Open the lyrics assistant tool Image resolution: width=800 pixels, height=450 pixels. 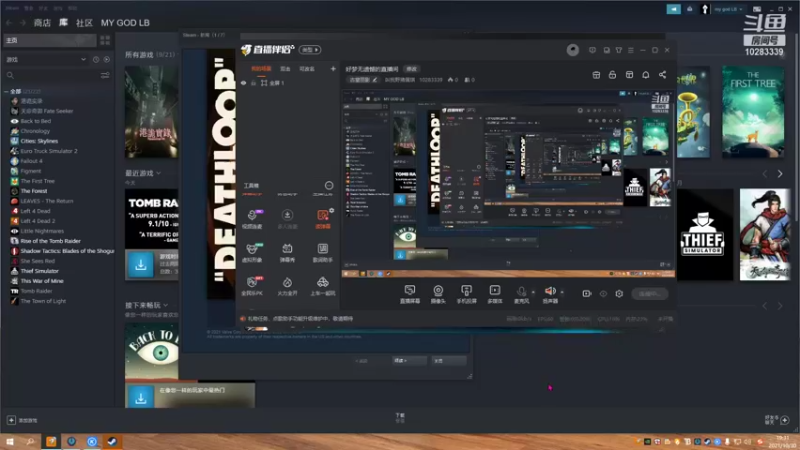tap(322, 253)
